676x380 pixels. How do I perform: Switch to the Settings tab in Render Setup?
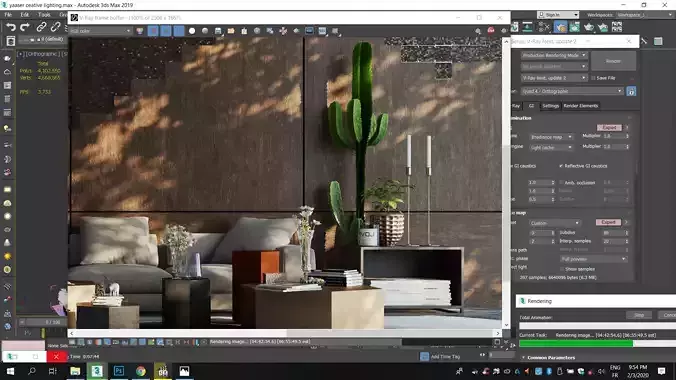(x=550, y=106)
